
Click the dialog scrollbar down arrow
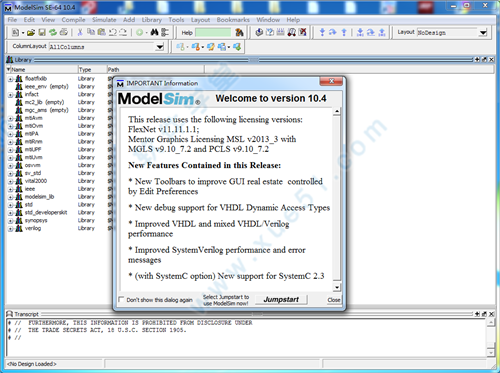[337, 287]
